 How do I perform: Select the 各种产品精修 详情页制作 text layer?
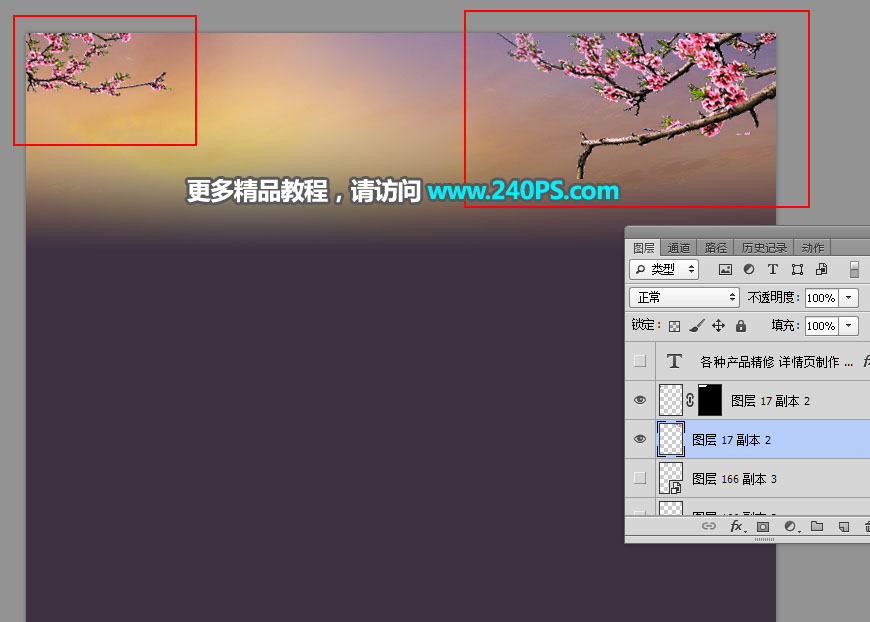[776, 362]
